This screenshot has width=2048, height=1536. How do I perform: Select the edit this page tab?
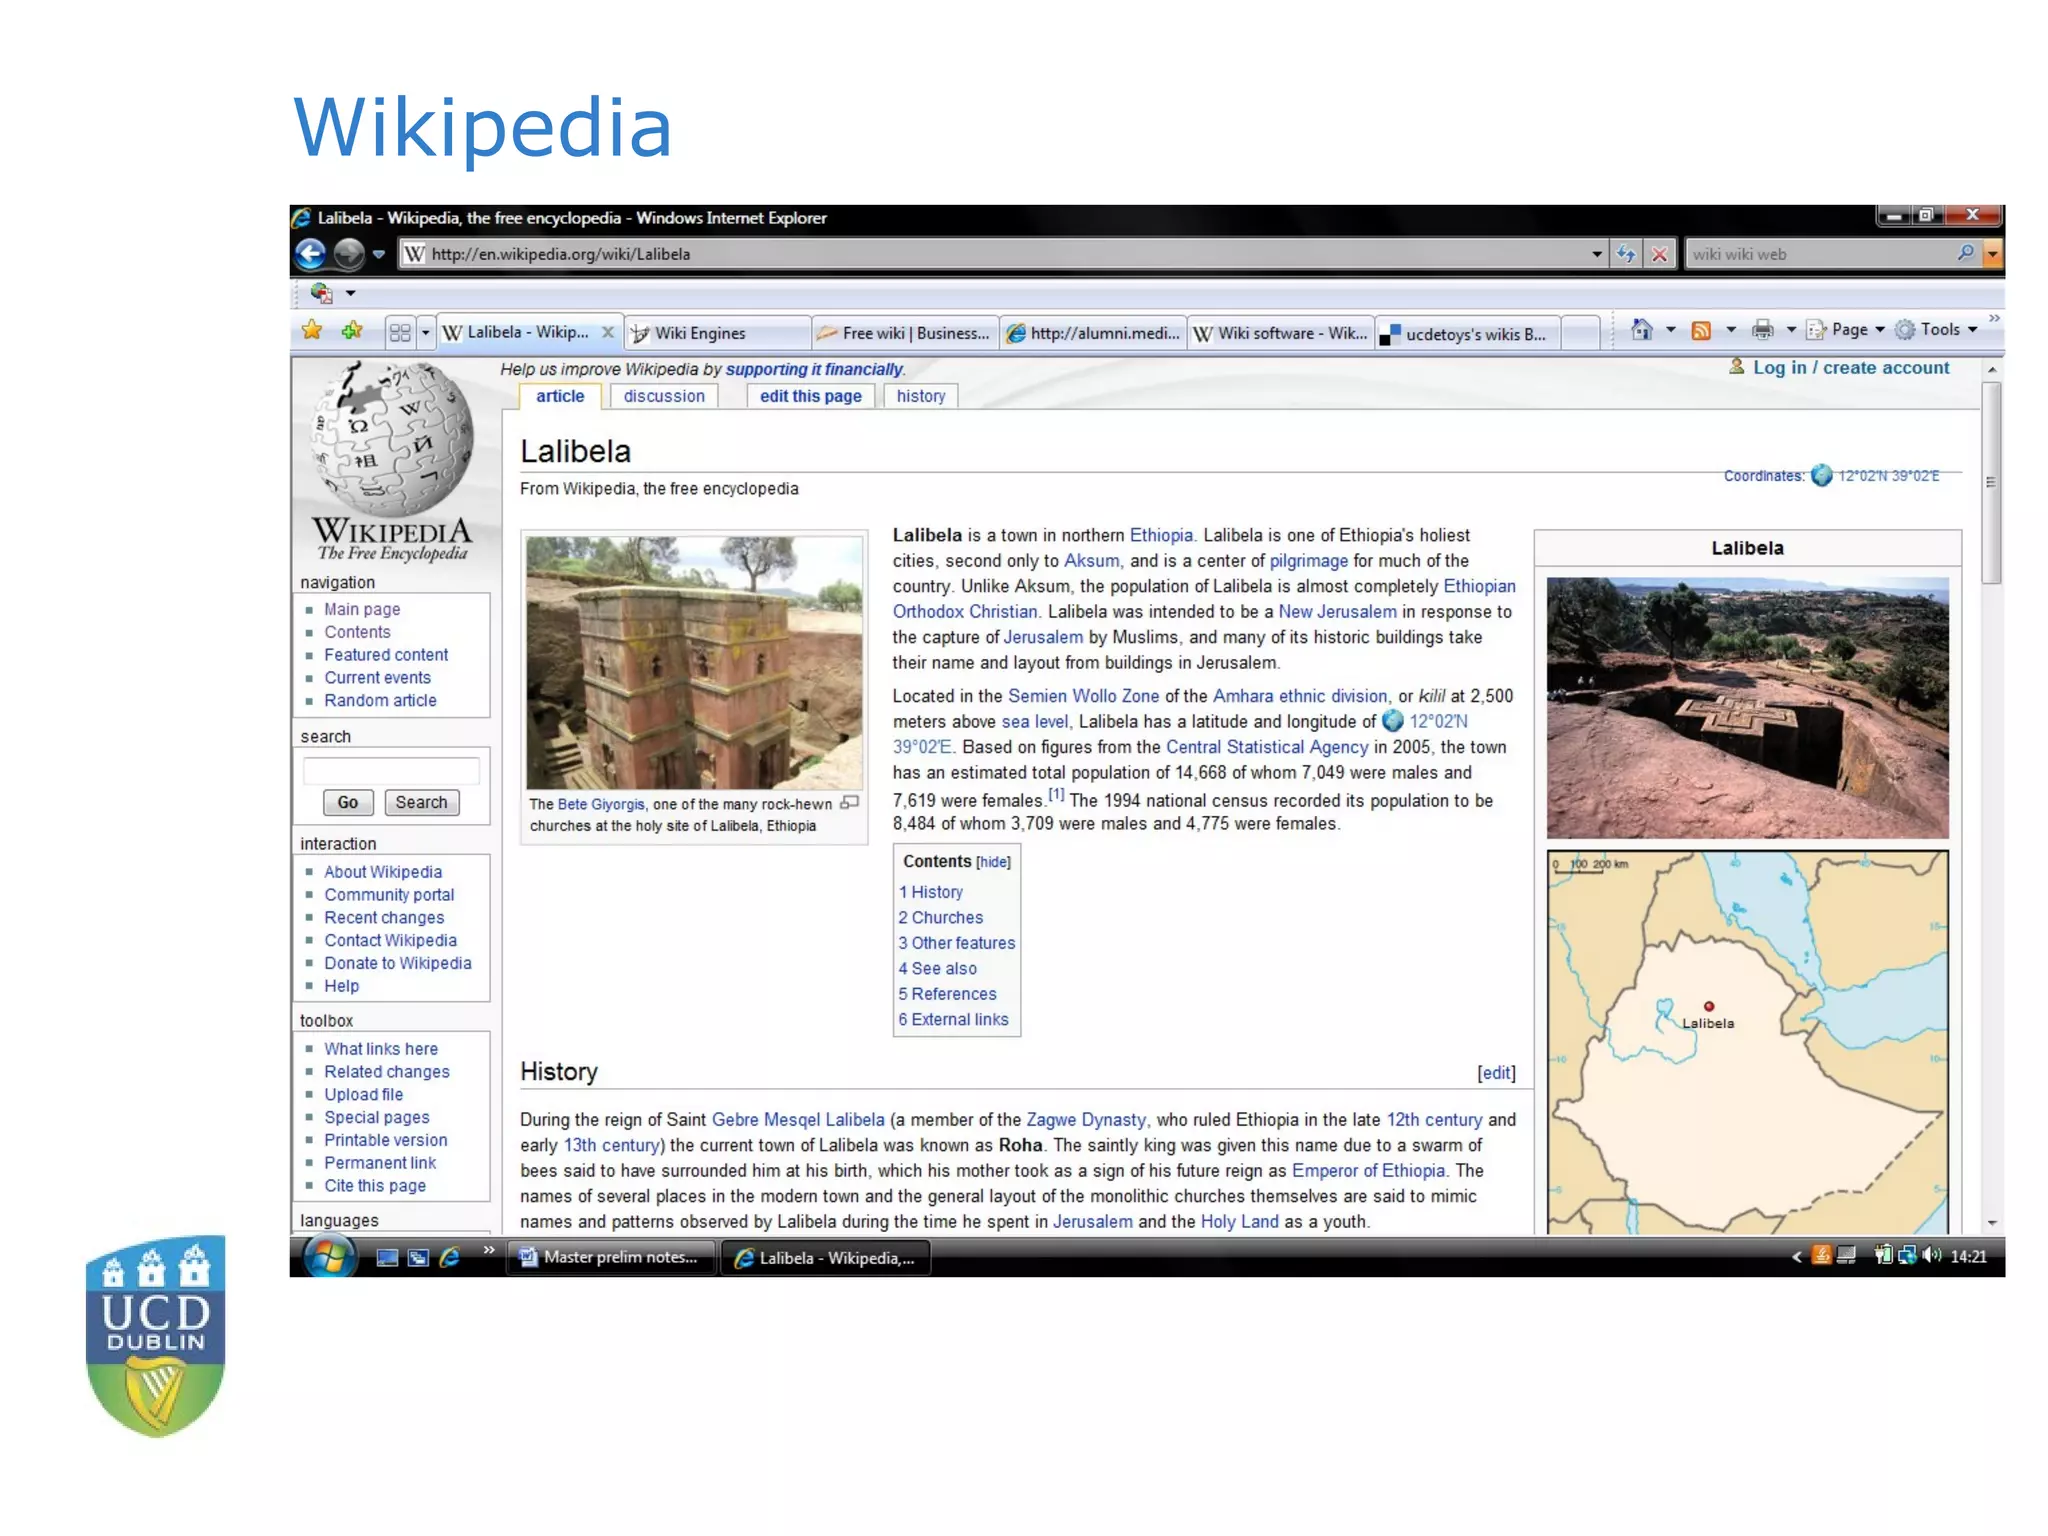pos(811,396)
